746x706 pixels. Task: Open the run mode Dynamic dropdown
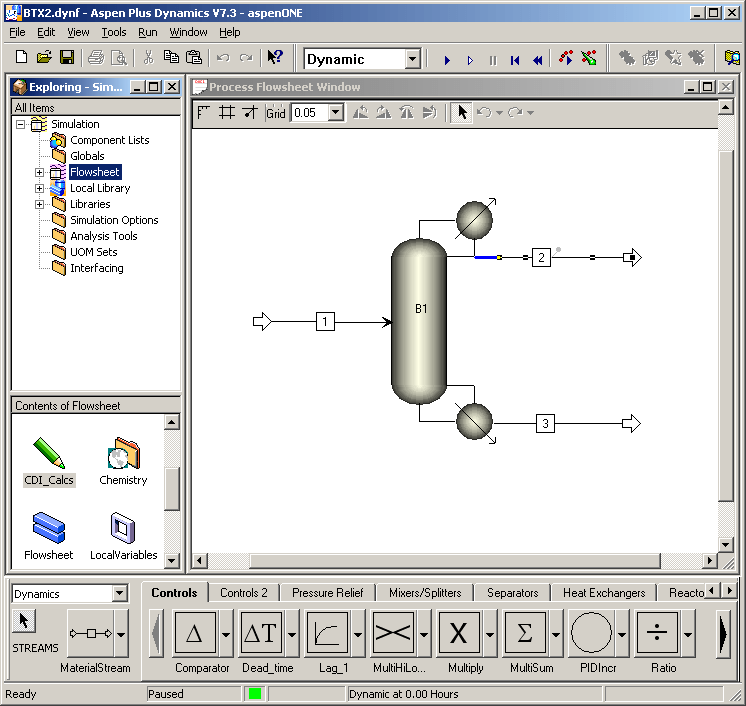point(412,59)
